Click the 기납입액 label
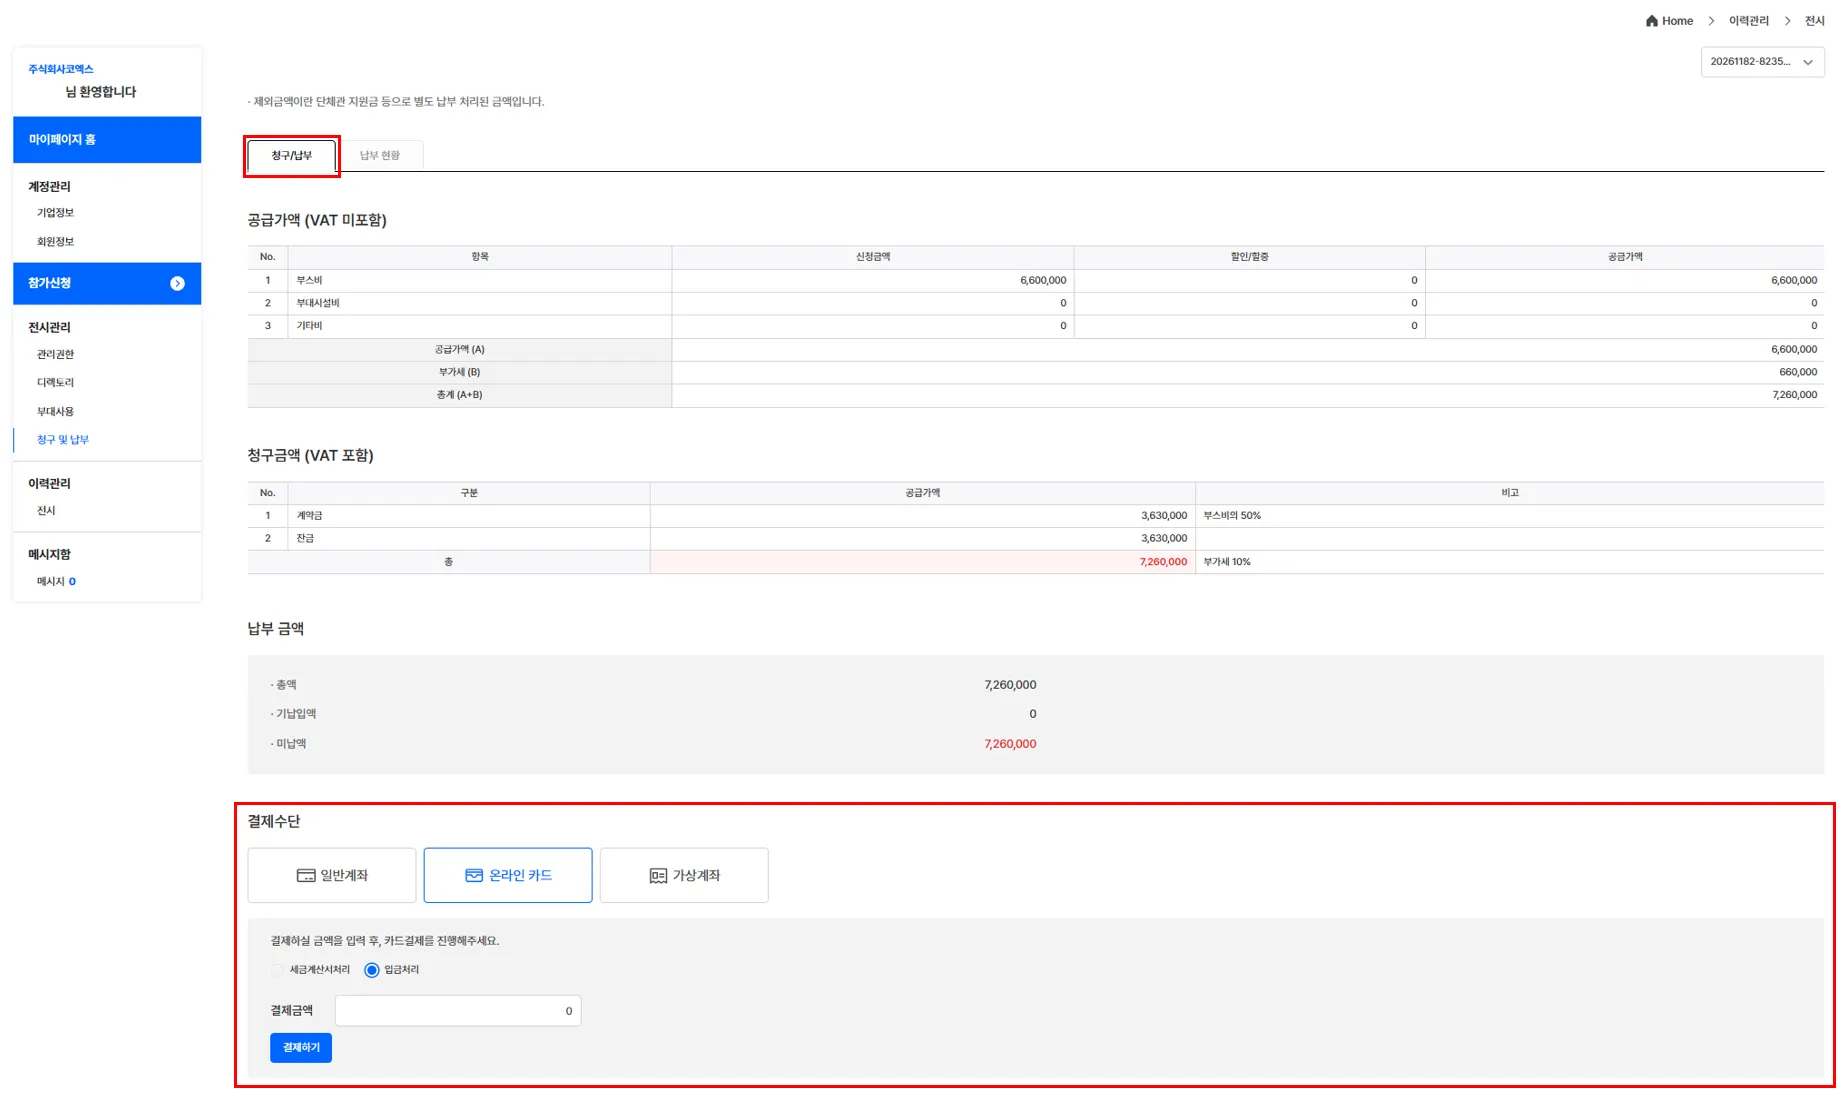The width and height of the screenshot is (1844, 1102). point(296,714)
